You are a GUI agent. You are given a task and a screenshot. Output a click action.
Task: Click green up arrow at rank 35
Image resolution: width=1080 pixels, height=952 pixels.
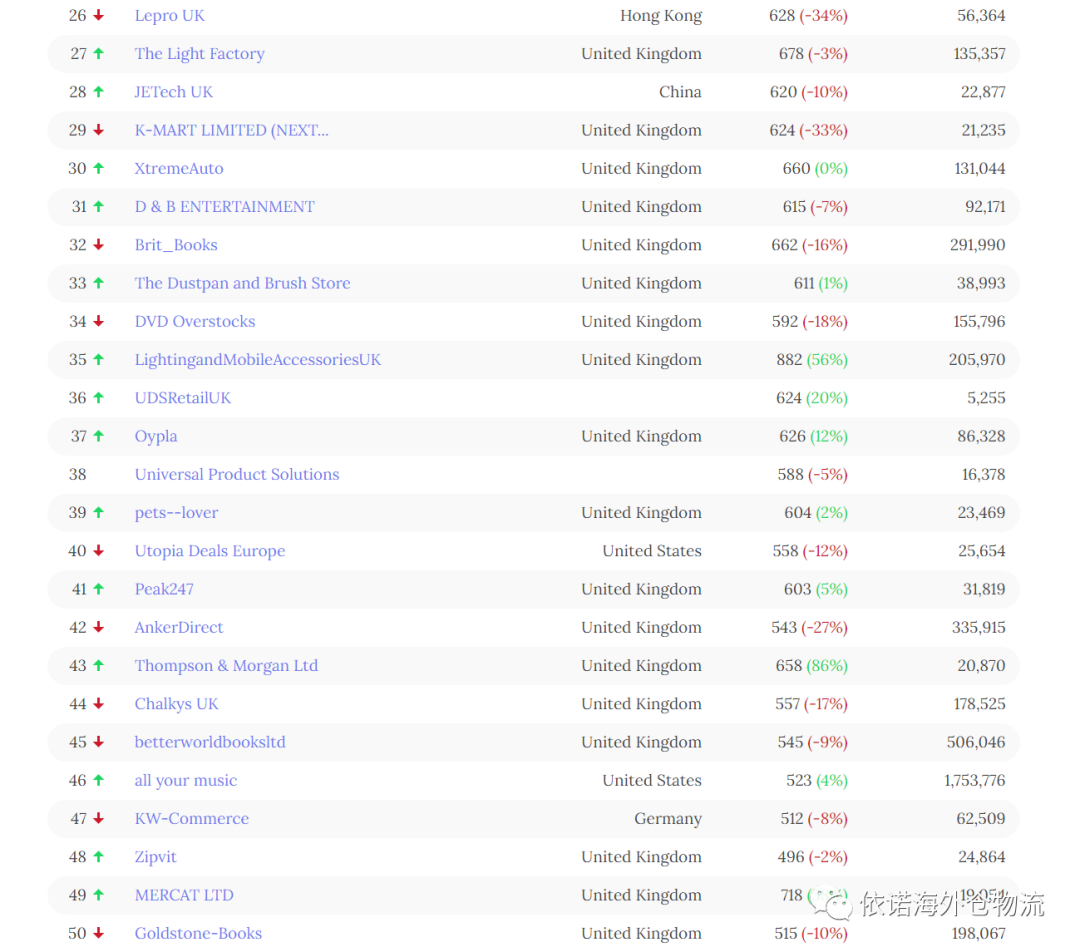pos(98,359)
